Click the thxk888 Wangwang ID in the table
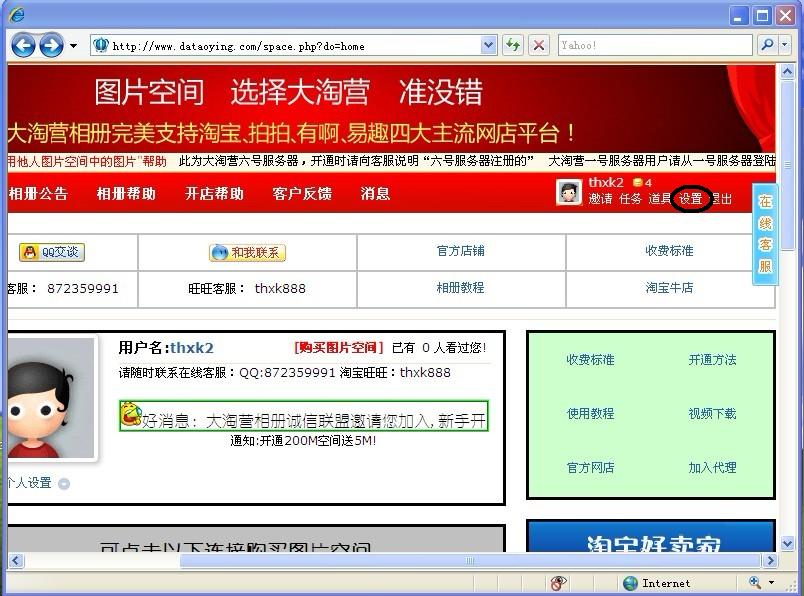The height and width of the screenshot is (596, 804). click(280, 289)
